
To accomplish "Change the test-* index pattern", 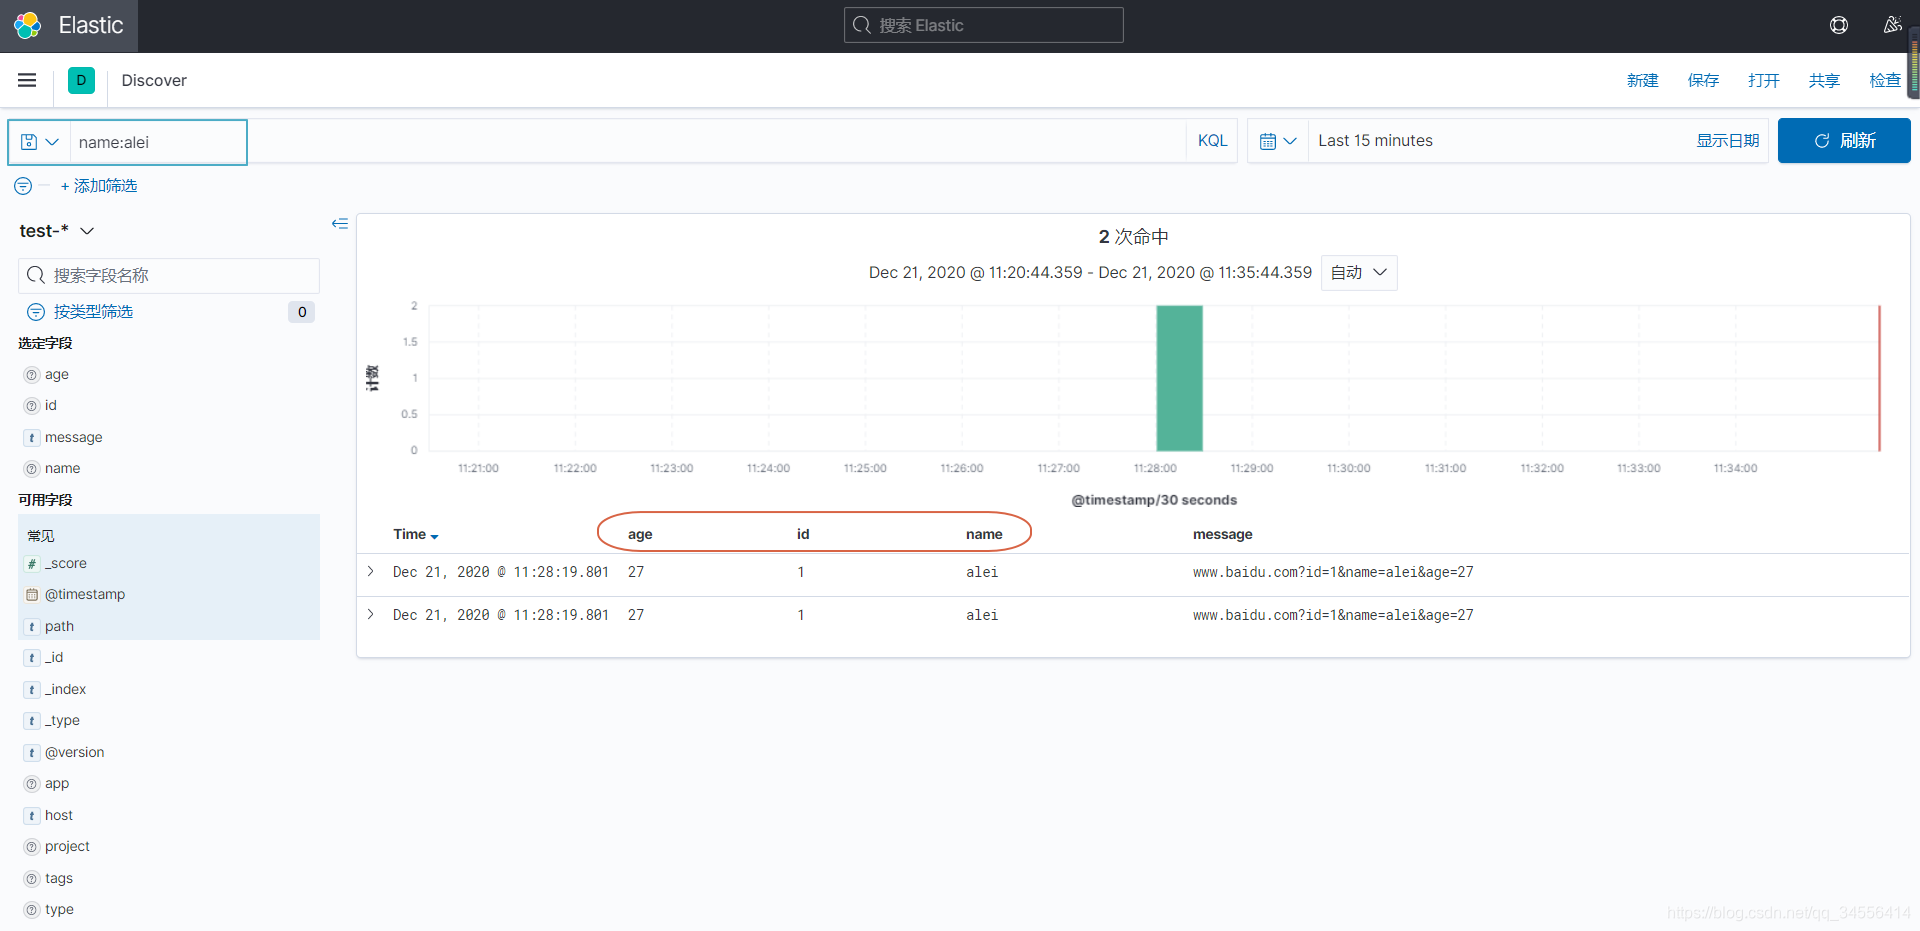I will tap(57, 231).
